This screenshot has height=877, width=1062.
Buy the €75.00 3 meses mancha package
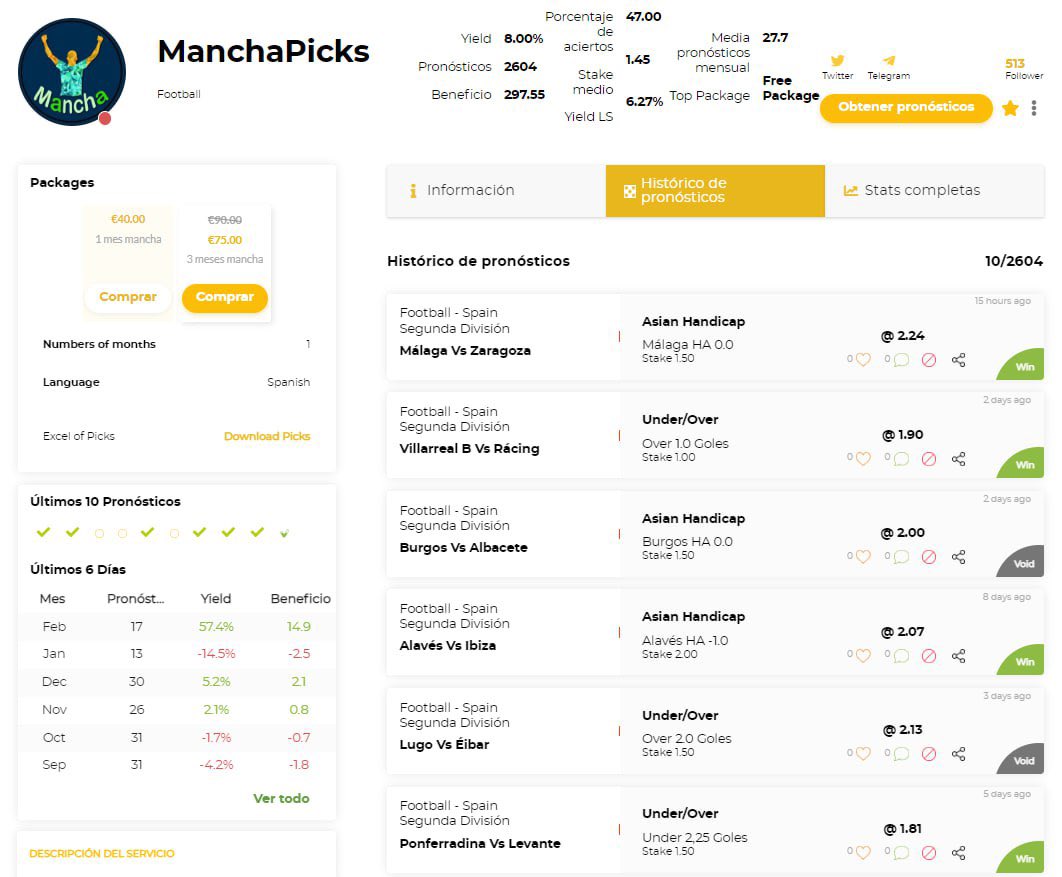click(225, 297)
